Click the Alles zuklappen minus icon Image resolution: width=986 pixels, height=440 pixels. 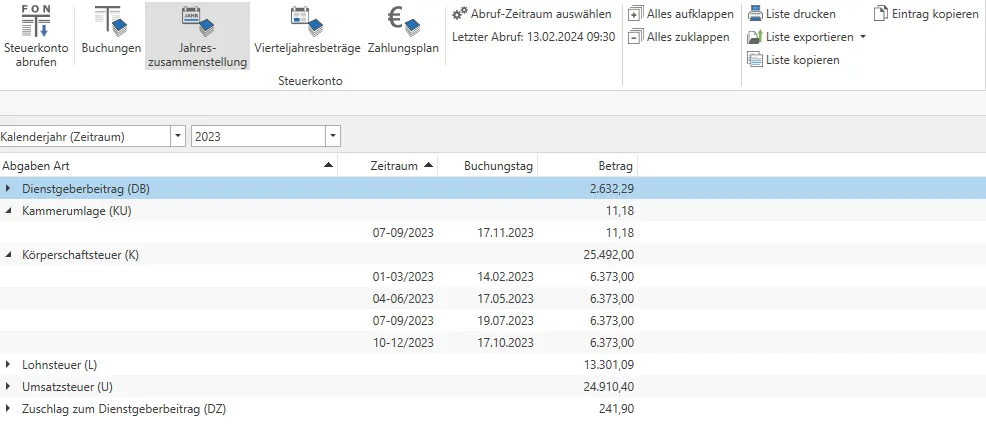click(636, 36)
